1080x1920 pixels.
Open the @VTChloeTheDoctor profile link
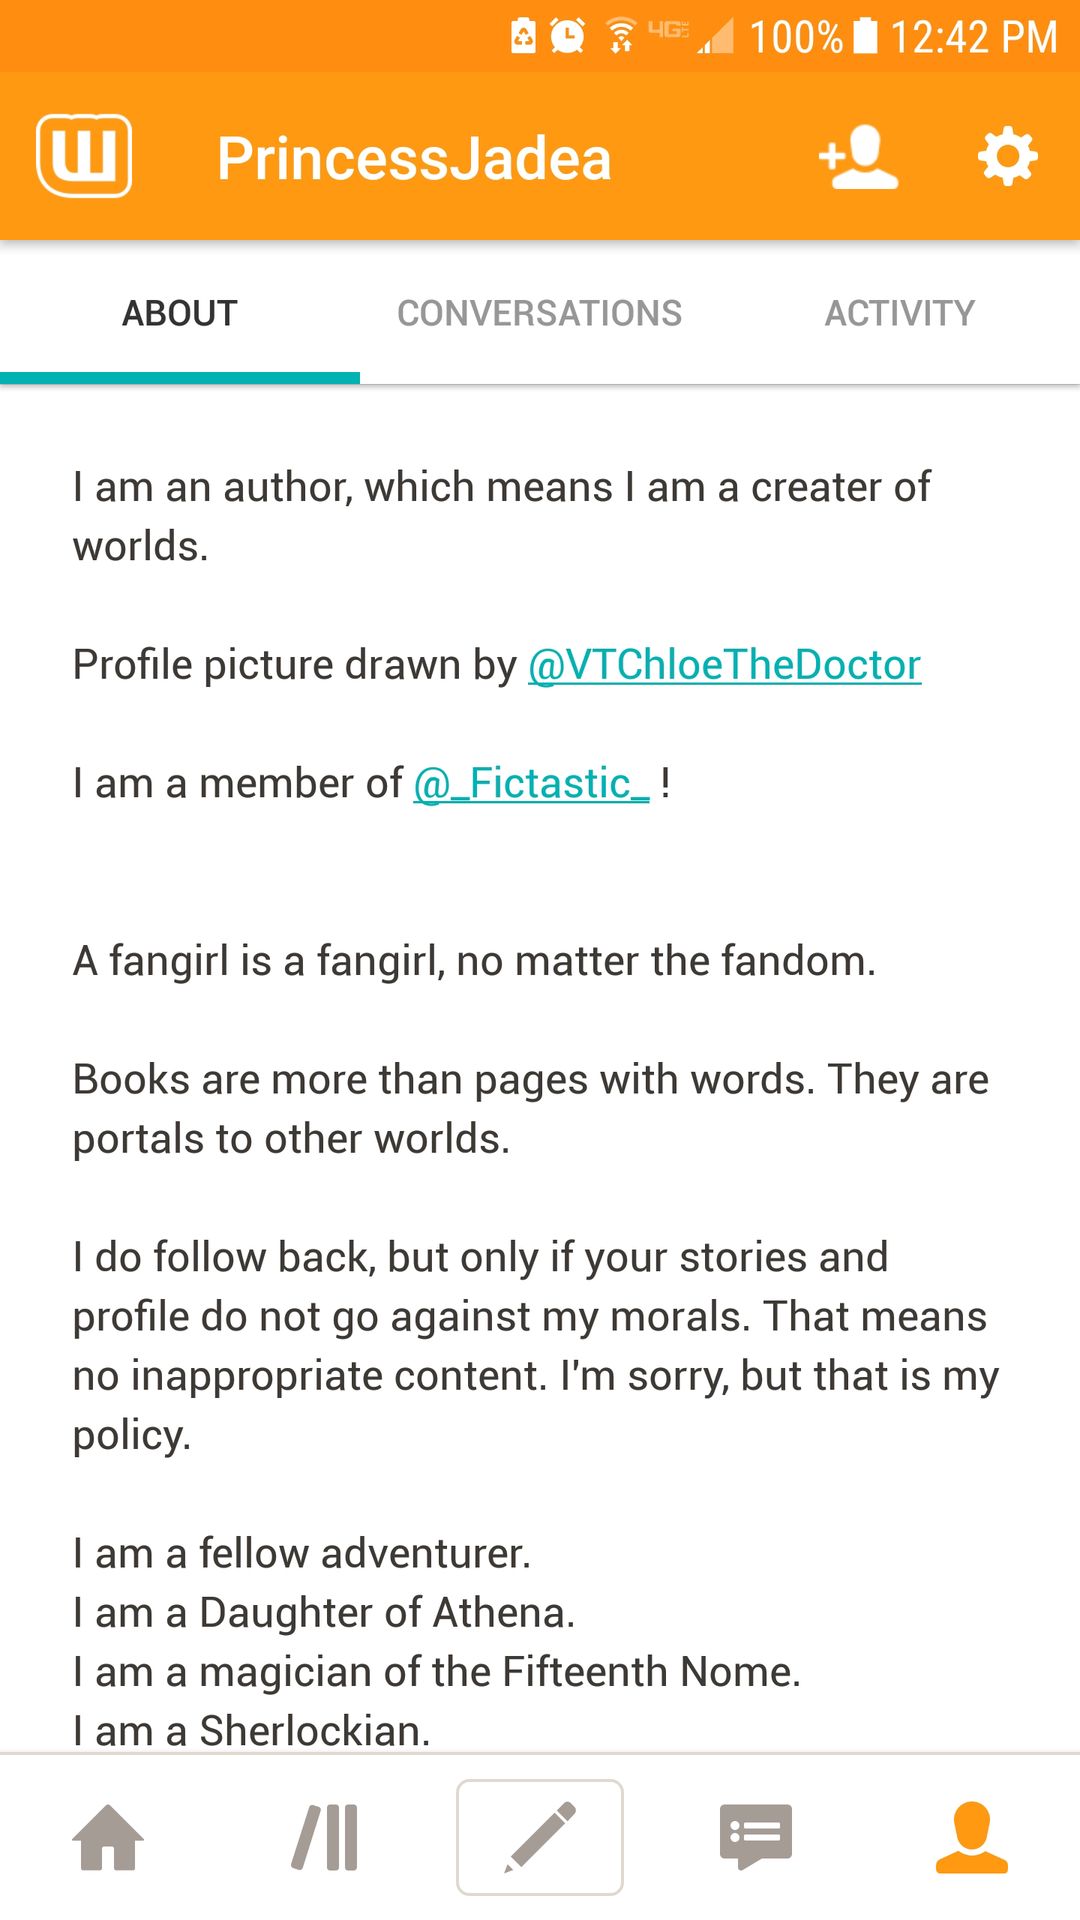[724, 665]
